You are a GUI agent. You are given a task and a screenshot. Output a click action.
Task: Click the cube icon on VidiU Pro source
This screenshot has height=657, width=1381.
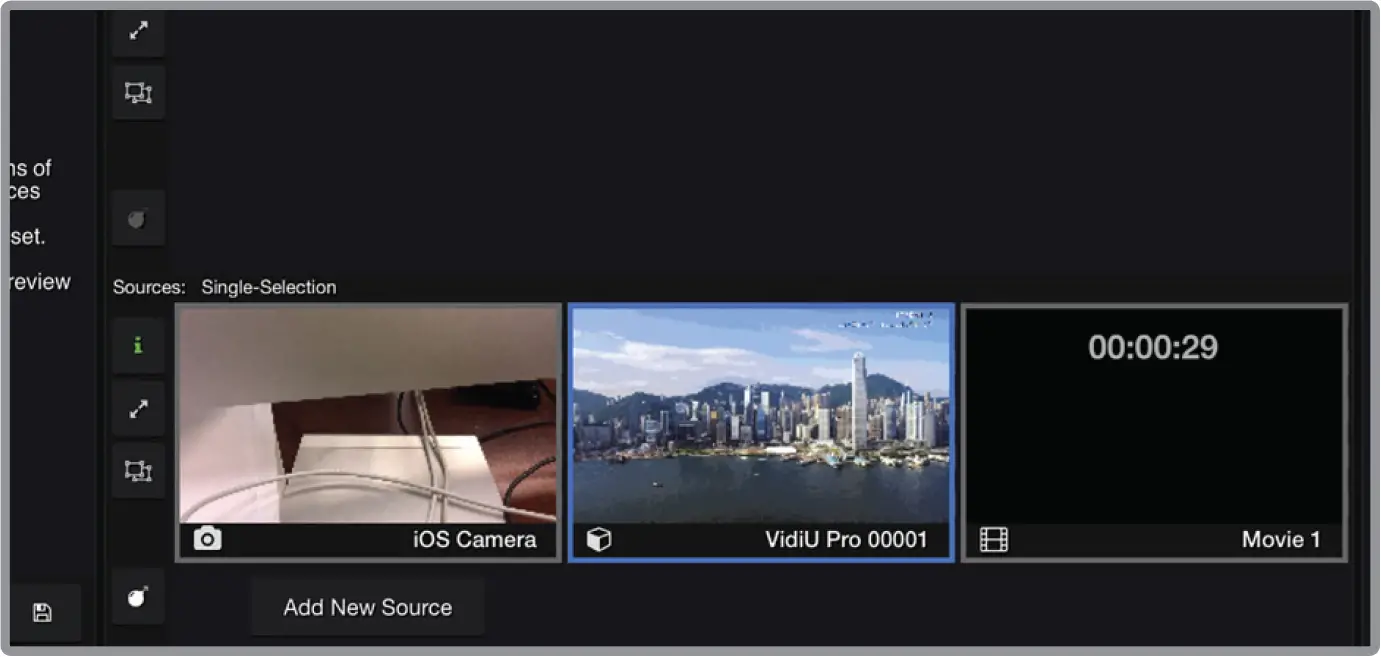tap(599, 540)
